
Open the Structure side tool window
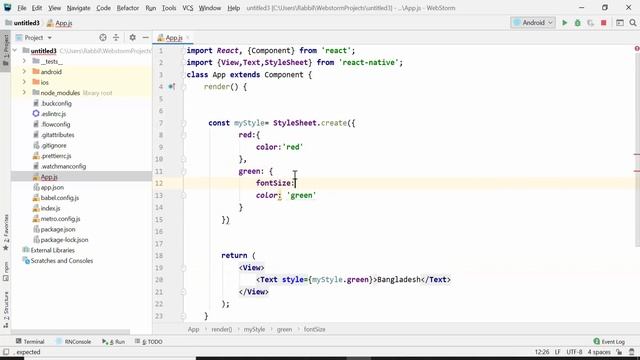point(6,310)
